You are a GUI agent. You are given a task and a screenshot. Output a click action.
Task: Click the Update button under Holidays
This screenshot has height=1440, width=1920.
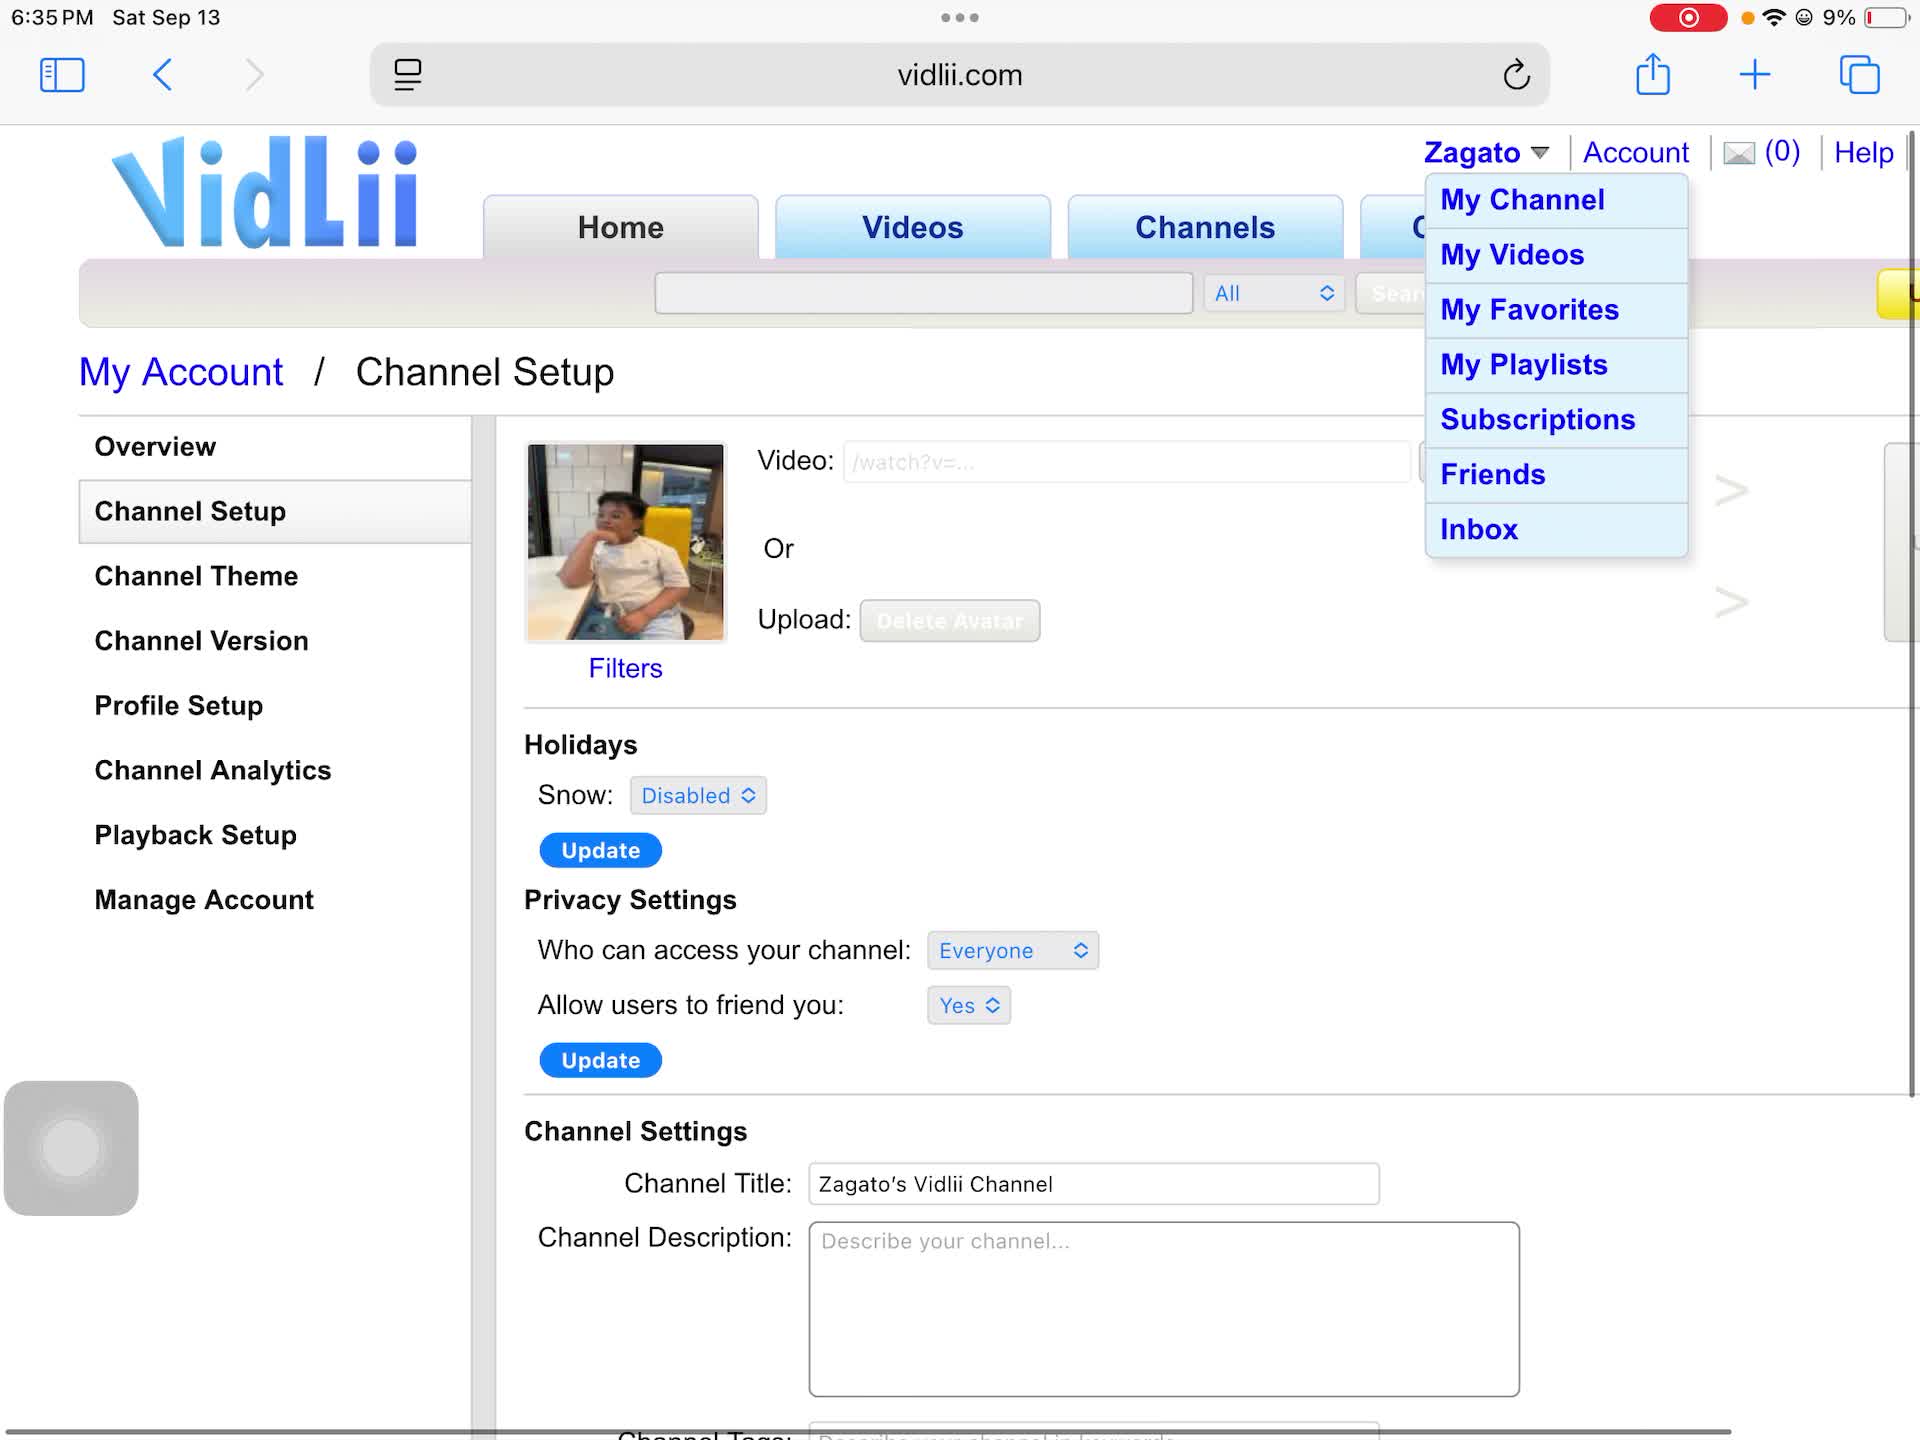tap(600, 851)
